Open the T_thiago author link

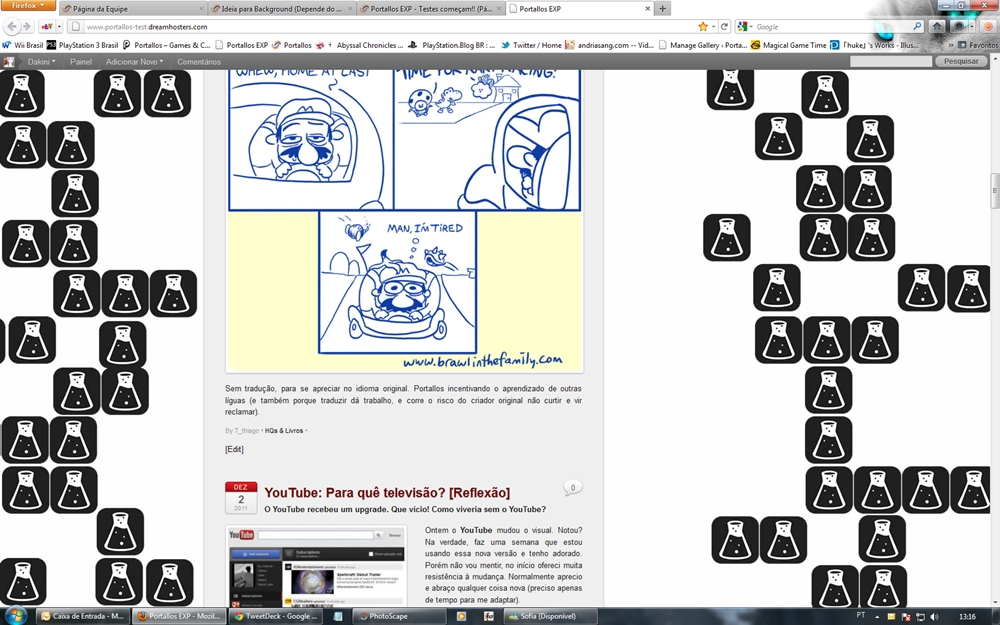247,430
